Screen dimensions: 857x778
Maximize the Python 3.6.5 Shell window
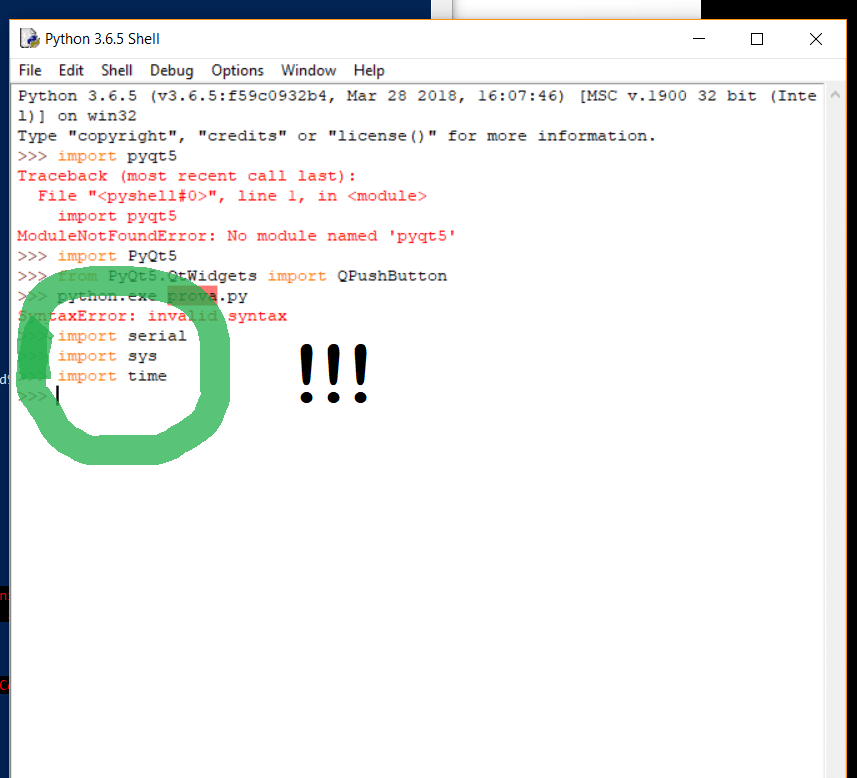756,39
